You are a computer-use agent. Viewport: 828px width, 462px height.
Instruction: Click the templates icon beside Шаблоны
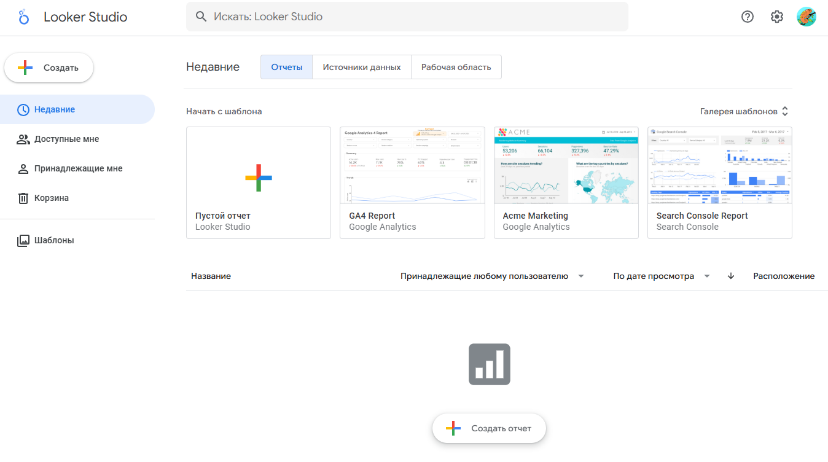23,241
